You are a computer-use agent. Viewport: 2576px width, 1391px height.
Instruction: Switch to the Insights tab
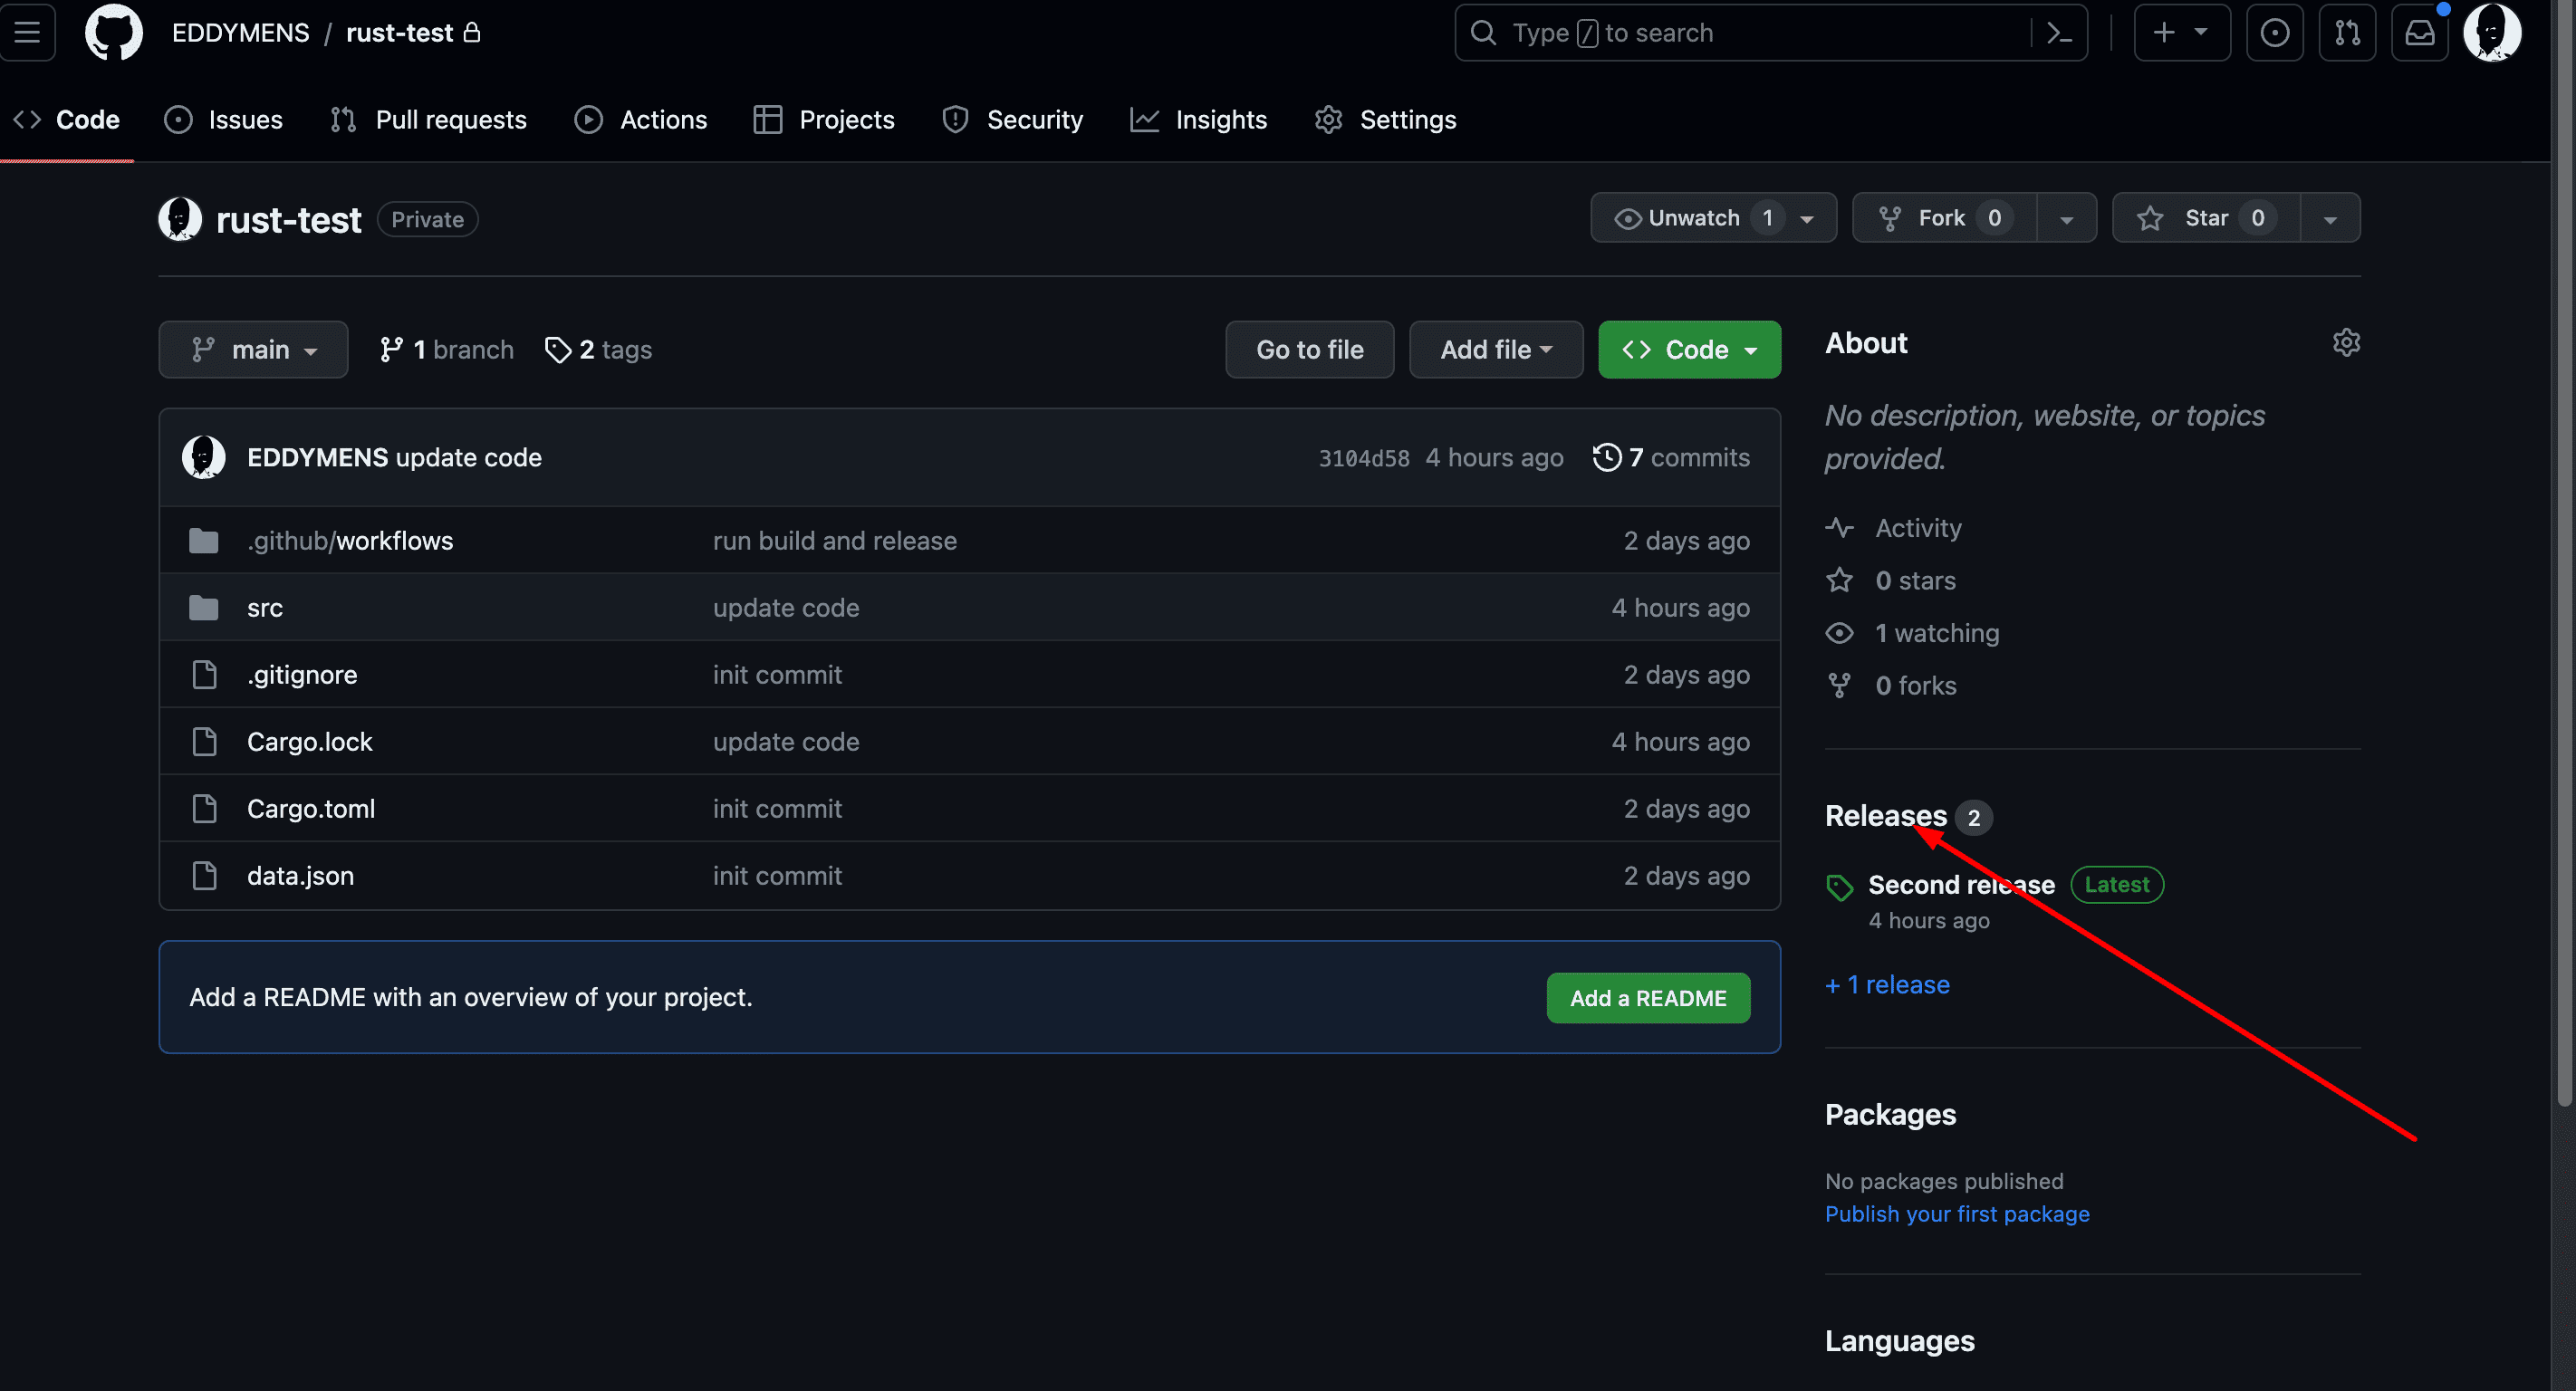(1198, 120)
